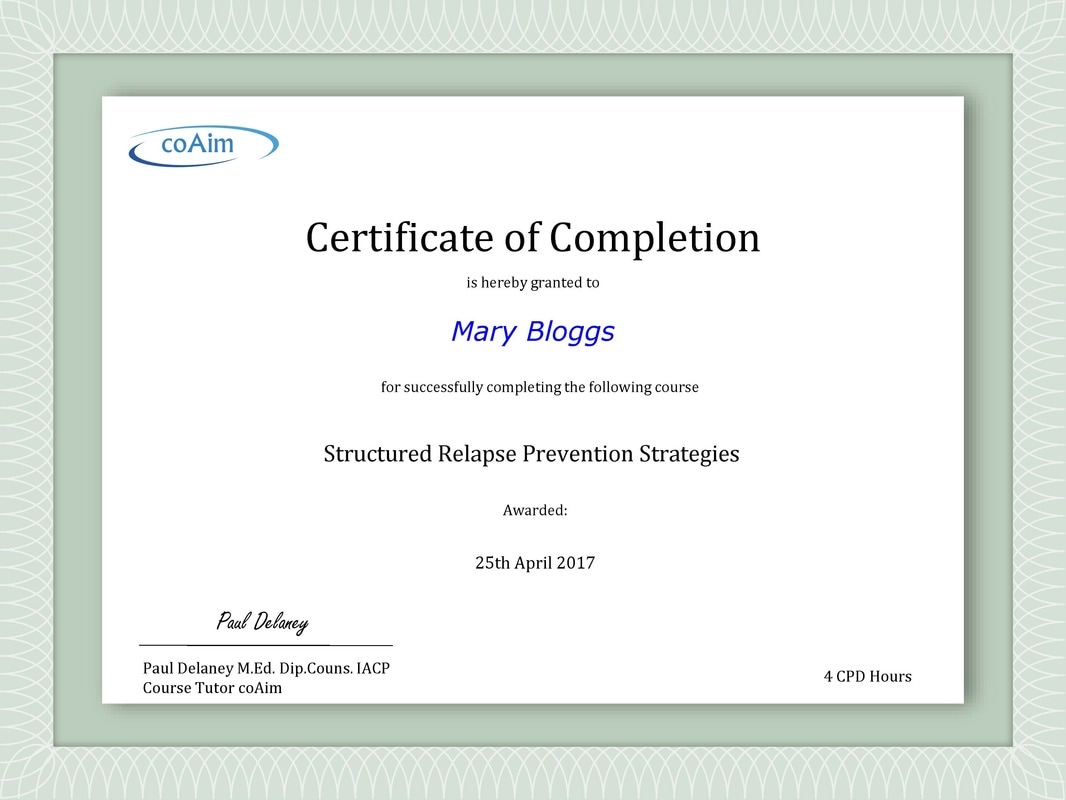
Task: Click course title 'Structured Relapse Prevention Strategies'
Action: [x=532, y=453]
